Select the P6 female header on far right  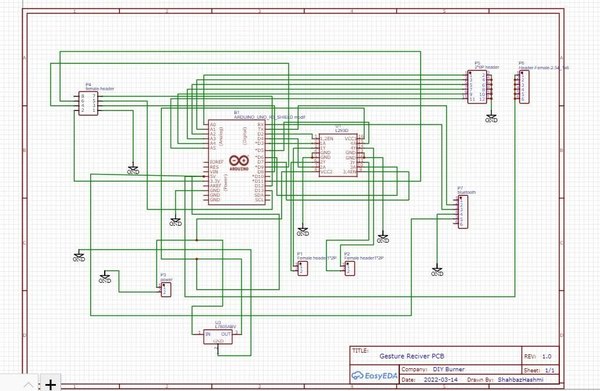[x=524, y=87]
